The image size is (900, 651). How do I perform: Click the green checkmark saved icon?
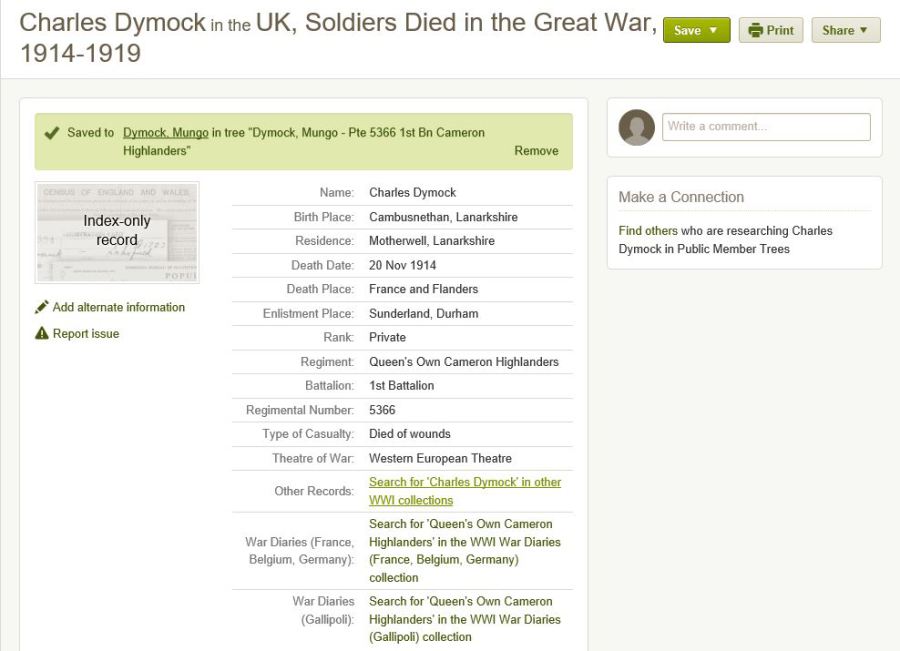(x=52, y=132)
